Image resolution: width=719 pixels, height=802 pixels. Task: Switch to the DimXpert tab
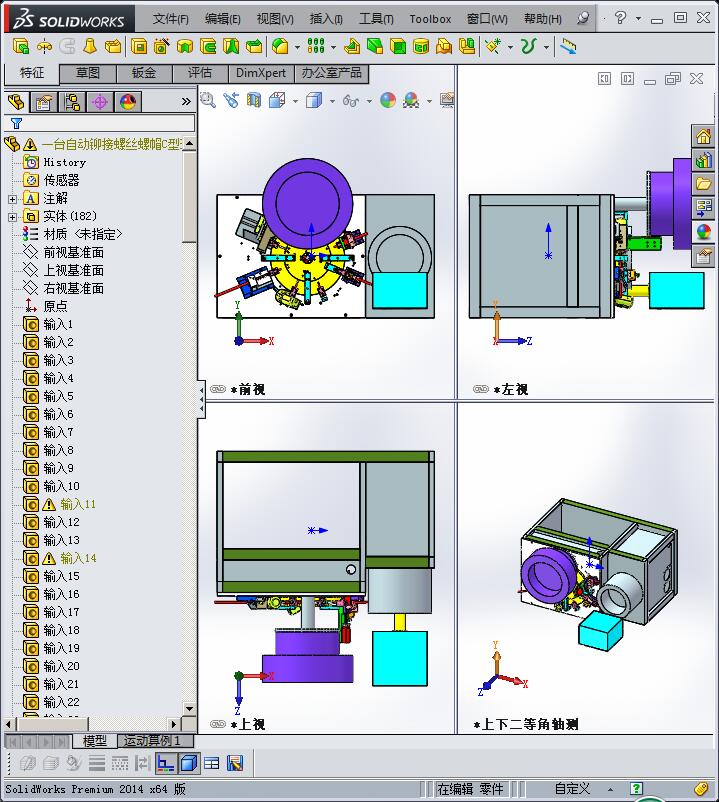(x=261, y=73)
